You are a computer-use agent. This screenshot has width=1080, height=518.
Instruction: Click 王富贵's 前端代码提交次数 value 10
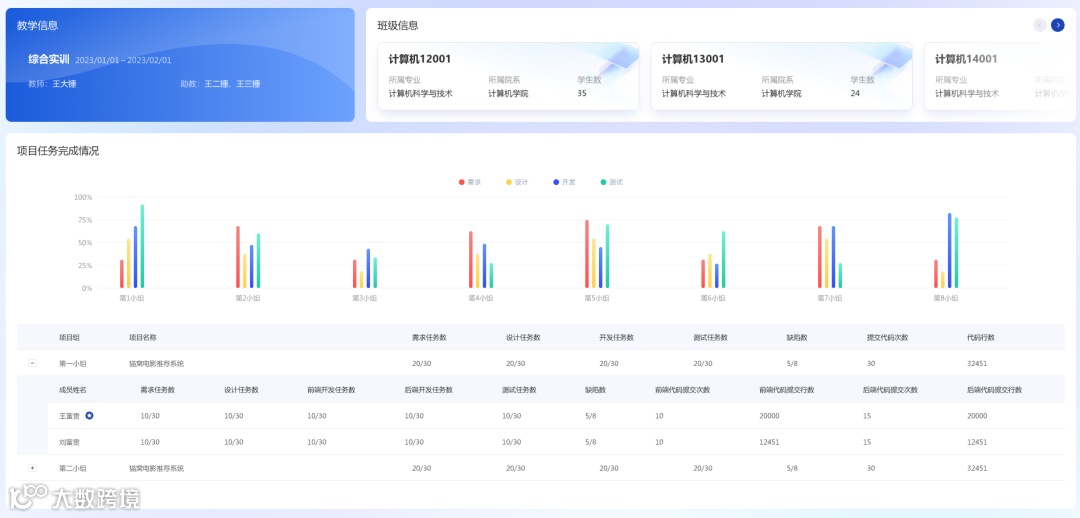[659, 416]
